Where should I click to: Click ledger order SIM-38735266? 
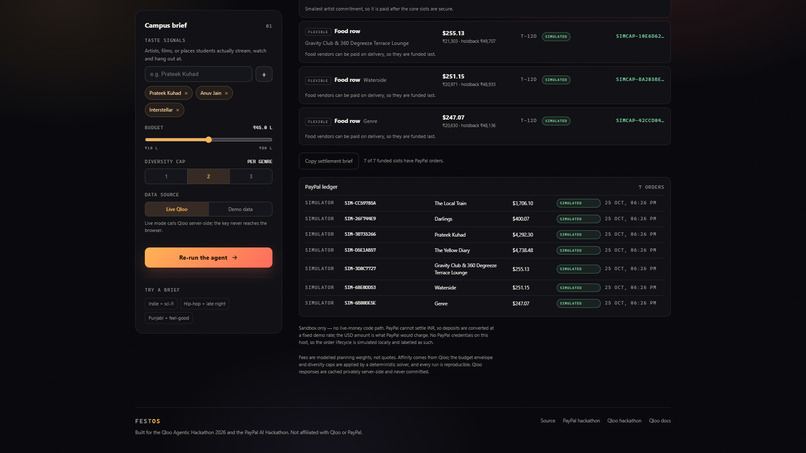360,234
